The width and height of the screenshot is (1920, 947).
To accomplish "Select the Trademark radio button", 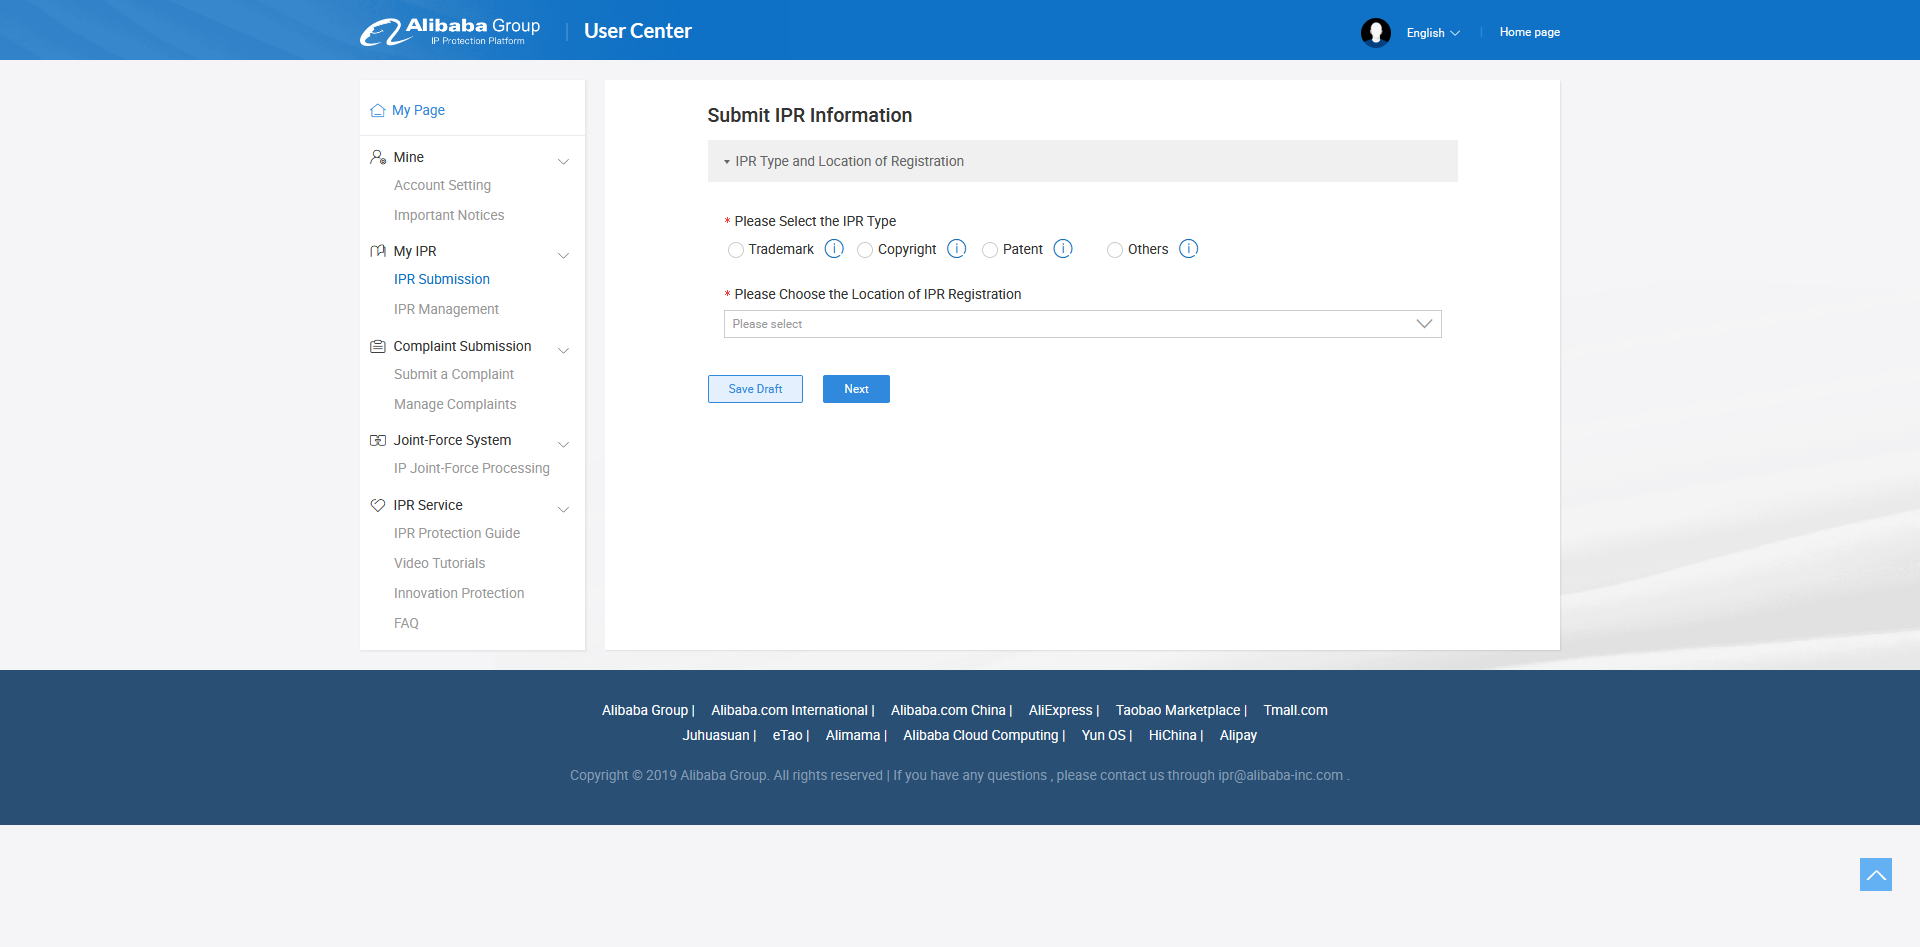I will point(736,250).
